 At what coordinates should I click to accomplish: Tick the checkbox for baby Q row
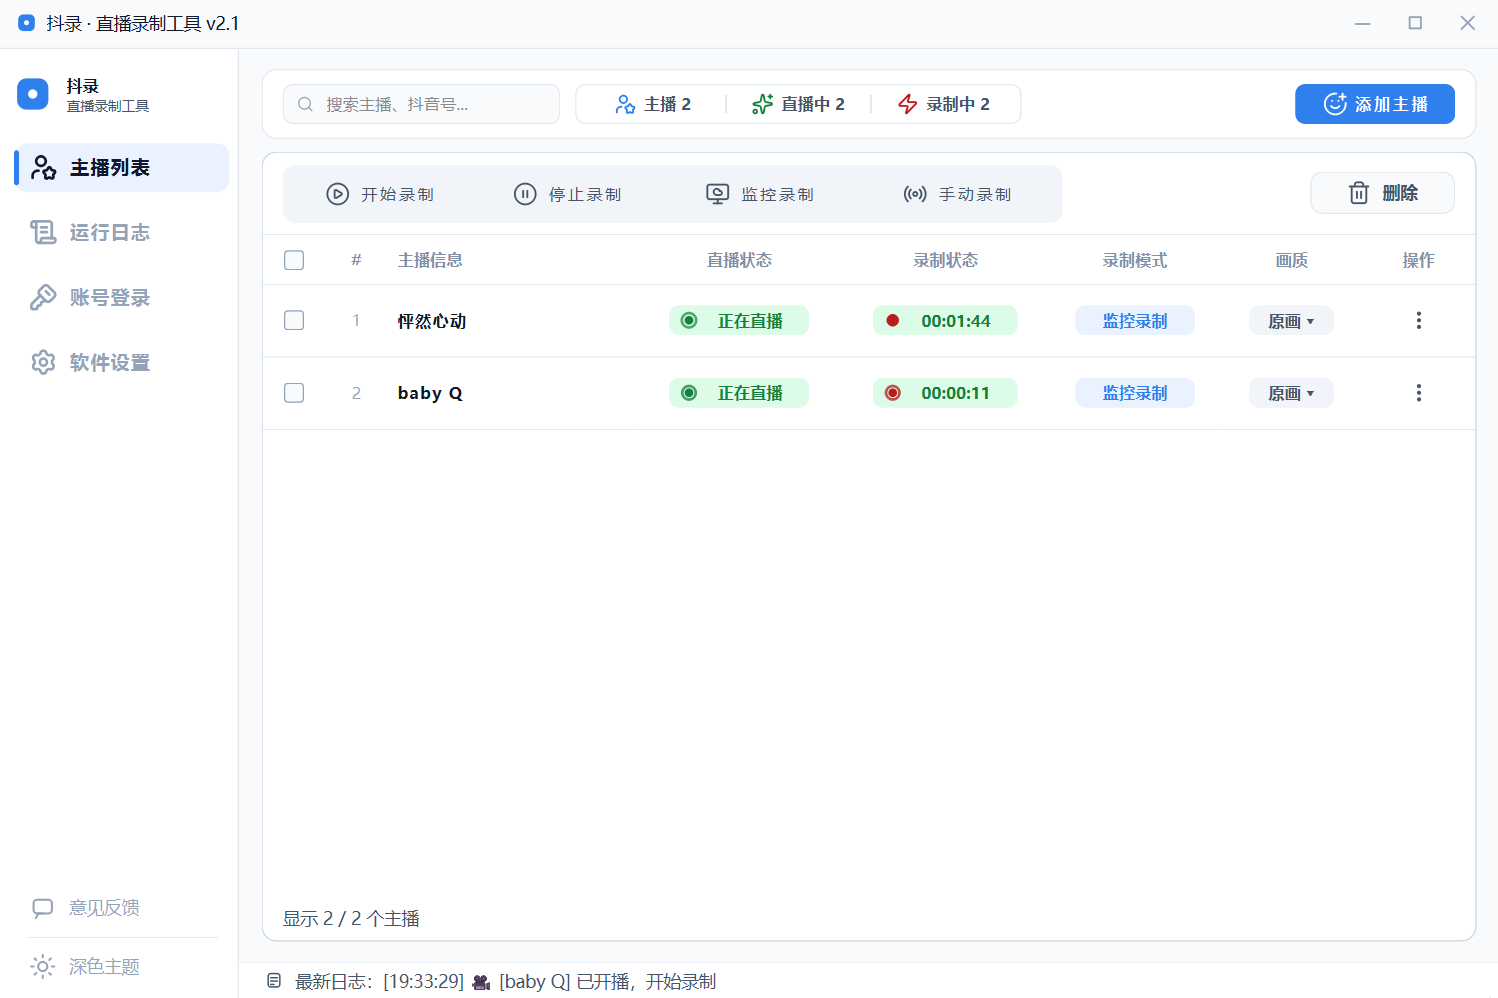pyautogui.click(x=294, y=393)
